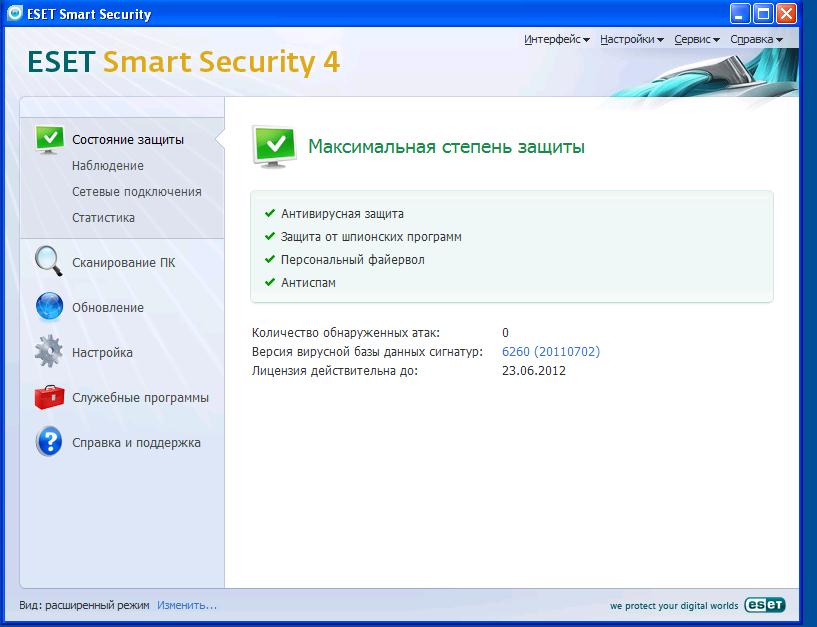Screen dimensions: 817x627
Task: Open the Настройка section label
Action: pyautogui.click(x=102, y=353)
